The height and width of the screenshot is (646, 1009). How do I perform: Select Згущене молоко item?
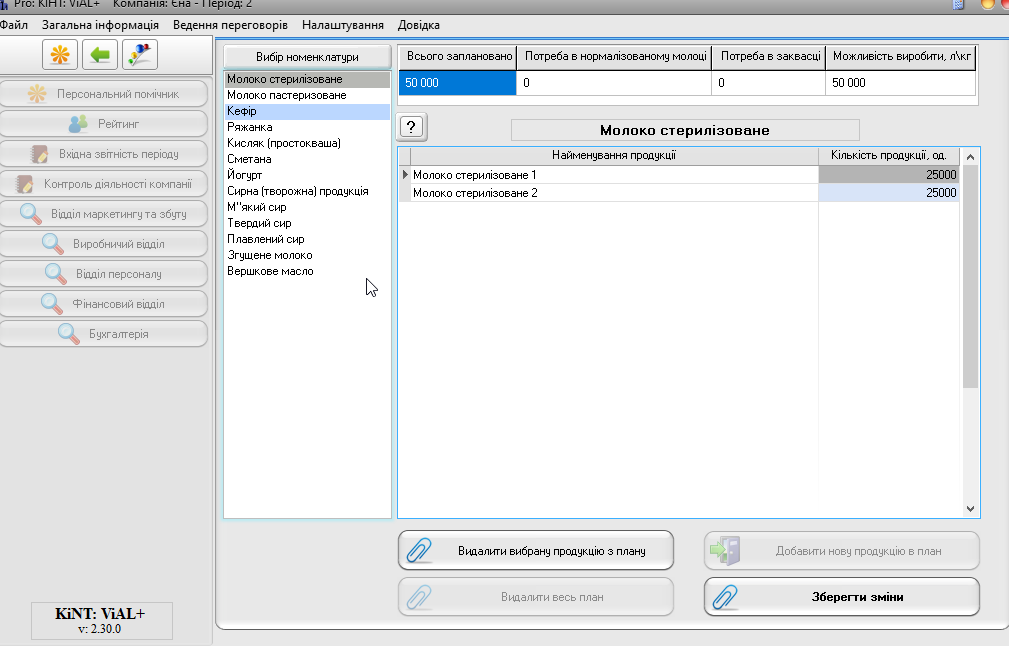pyautogui.click(x=308, y=255)
